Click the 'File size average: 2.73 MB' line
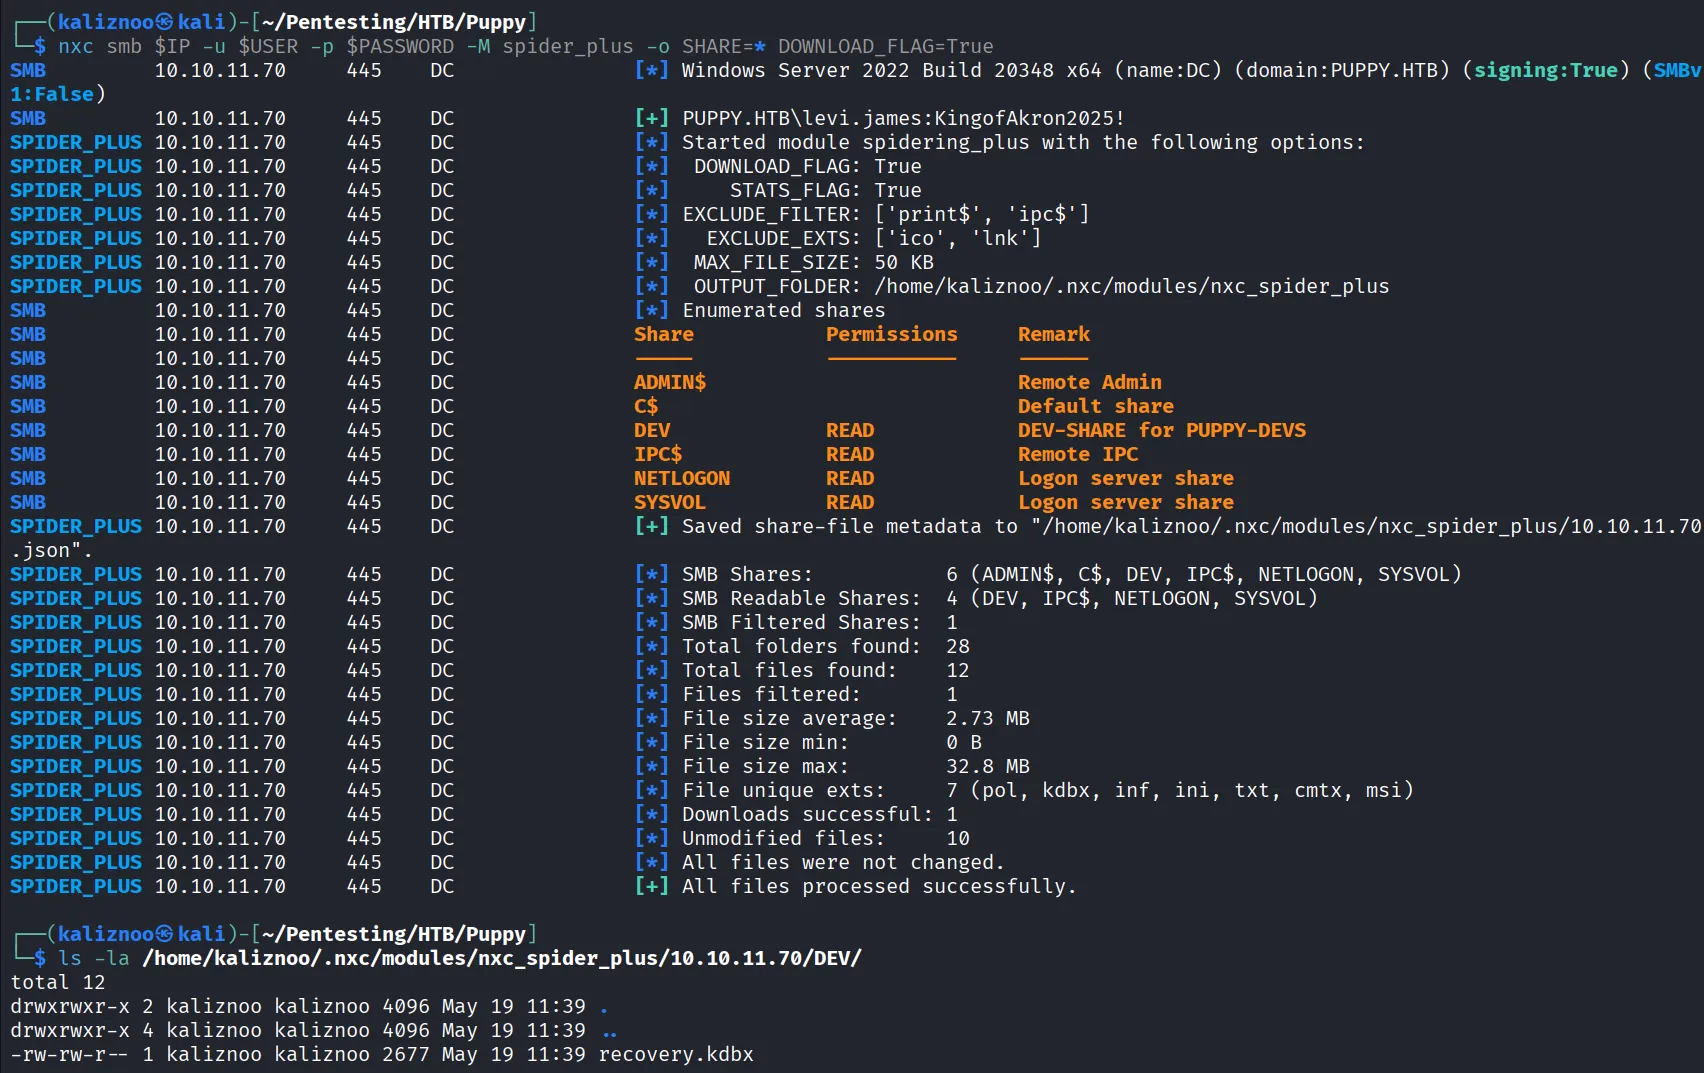This screenshot has width=1704, height=1073. tap(856, 718)
